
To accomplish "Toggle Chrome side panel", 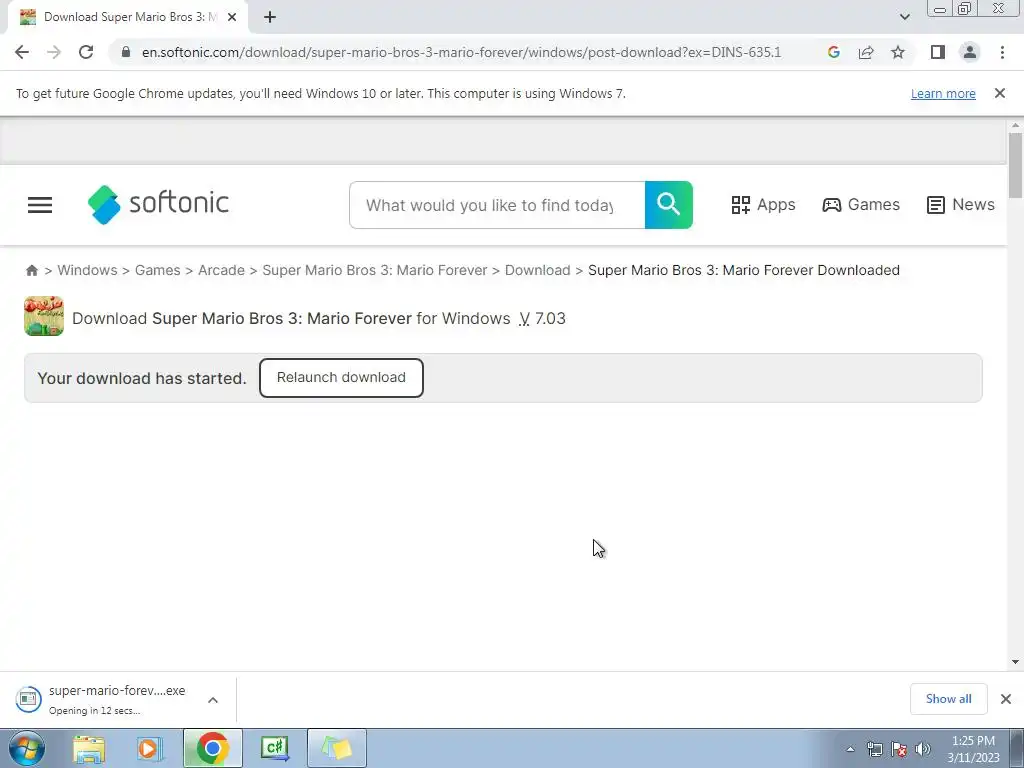I will tap(938, 52).
